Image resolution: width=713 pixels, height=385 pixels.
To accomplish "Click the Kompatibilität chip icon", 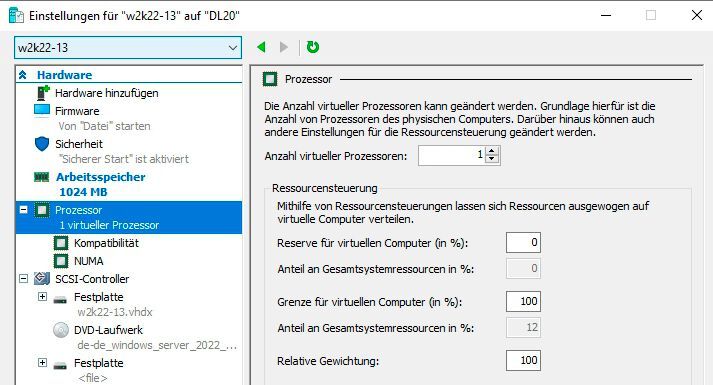I will point(61,243).
